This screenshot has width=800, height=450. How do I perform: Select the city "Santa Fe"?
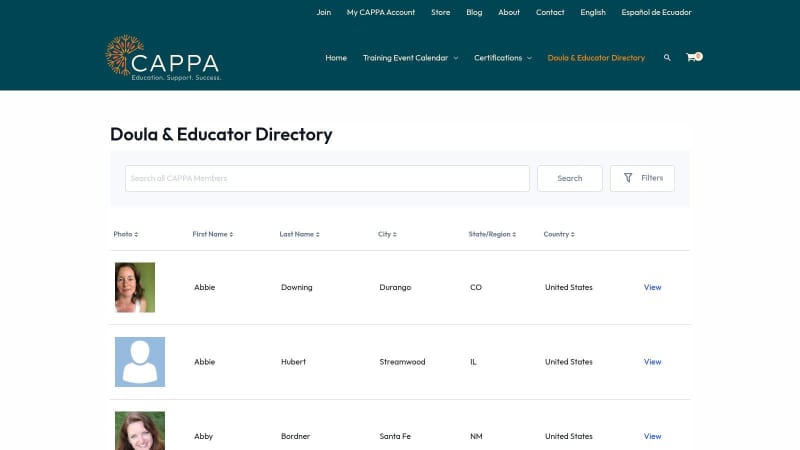(x=395, y=436)
